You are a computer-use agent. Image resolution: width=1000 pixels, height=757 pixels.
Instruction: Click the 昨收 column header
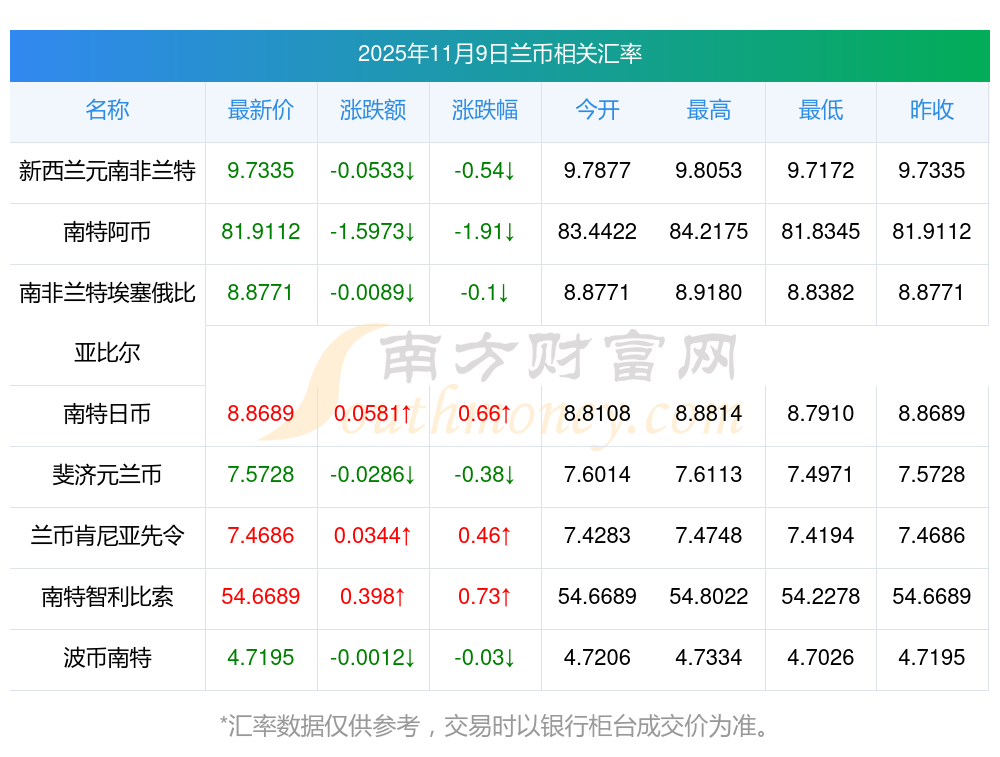[x=932, y=110]
